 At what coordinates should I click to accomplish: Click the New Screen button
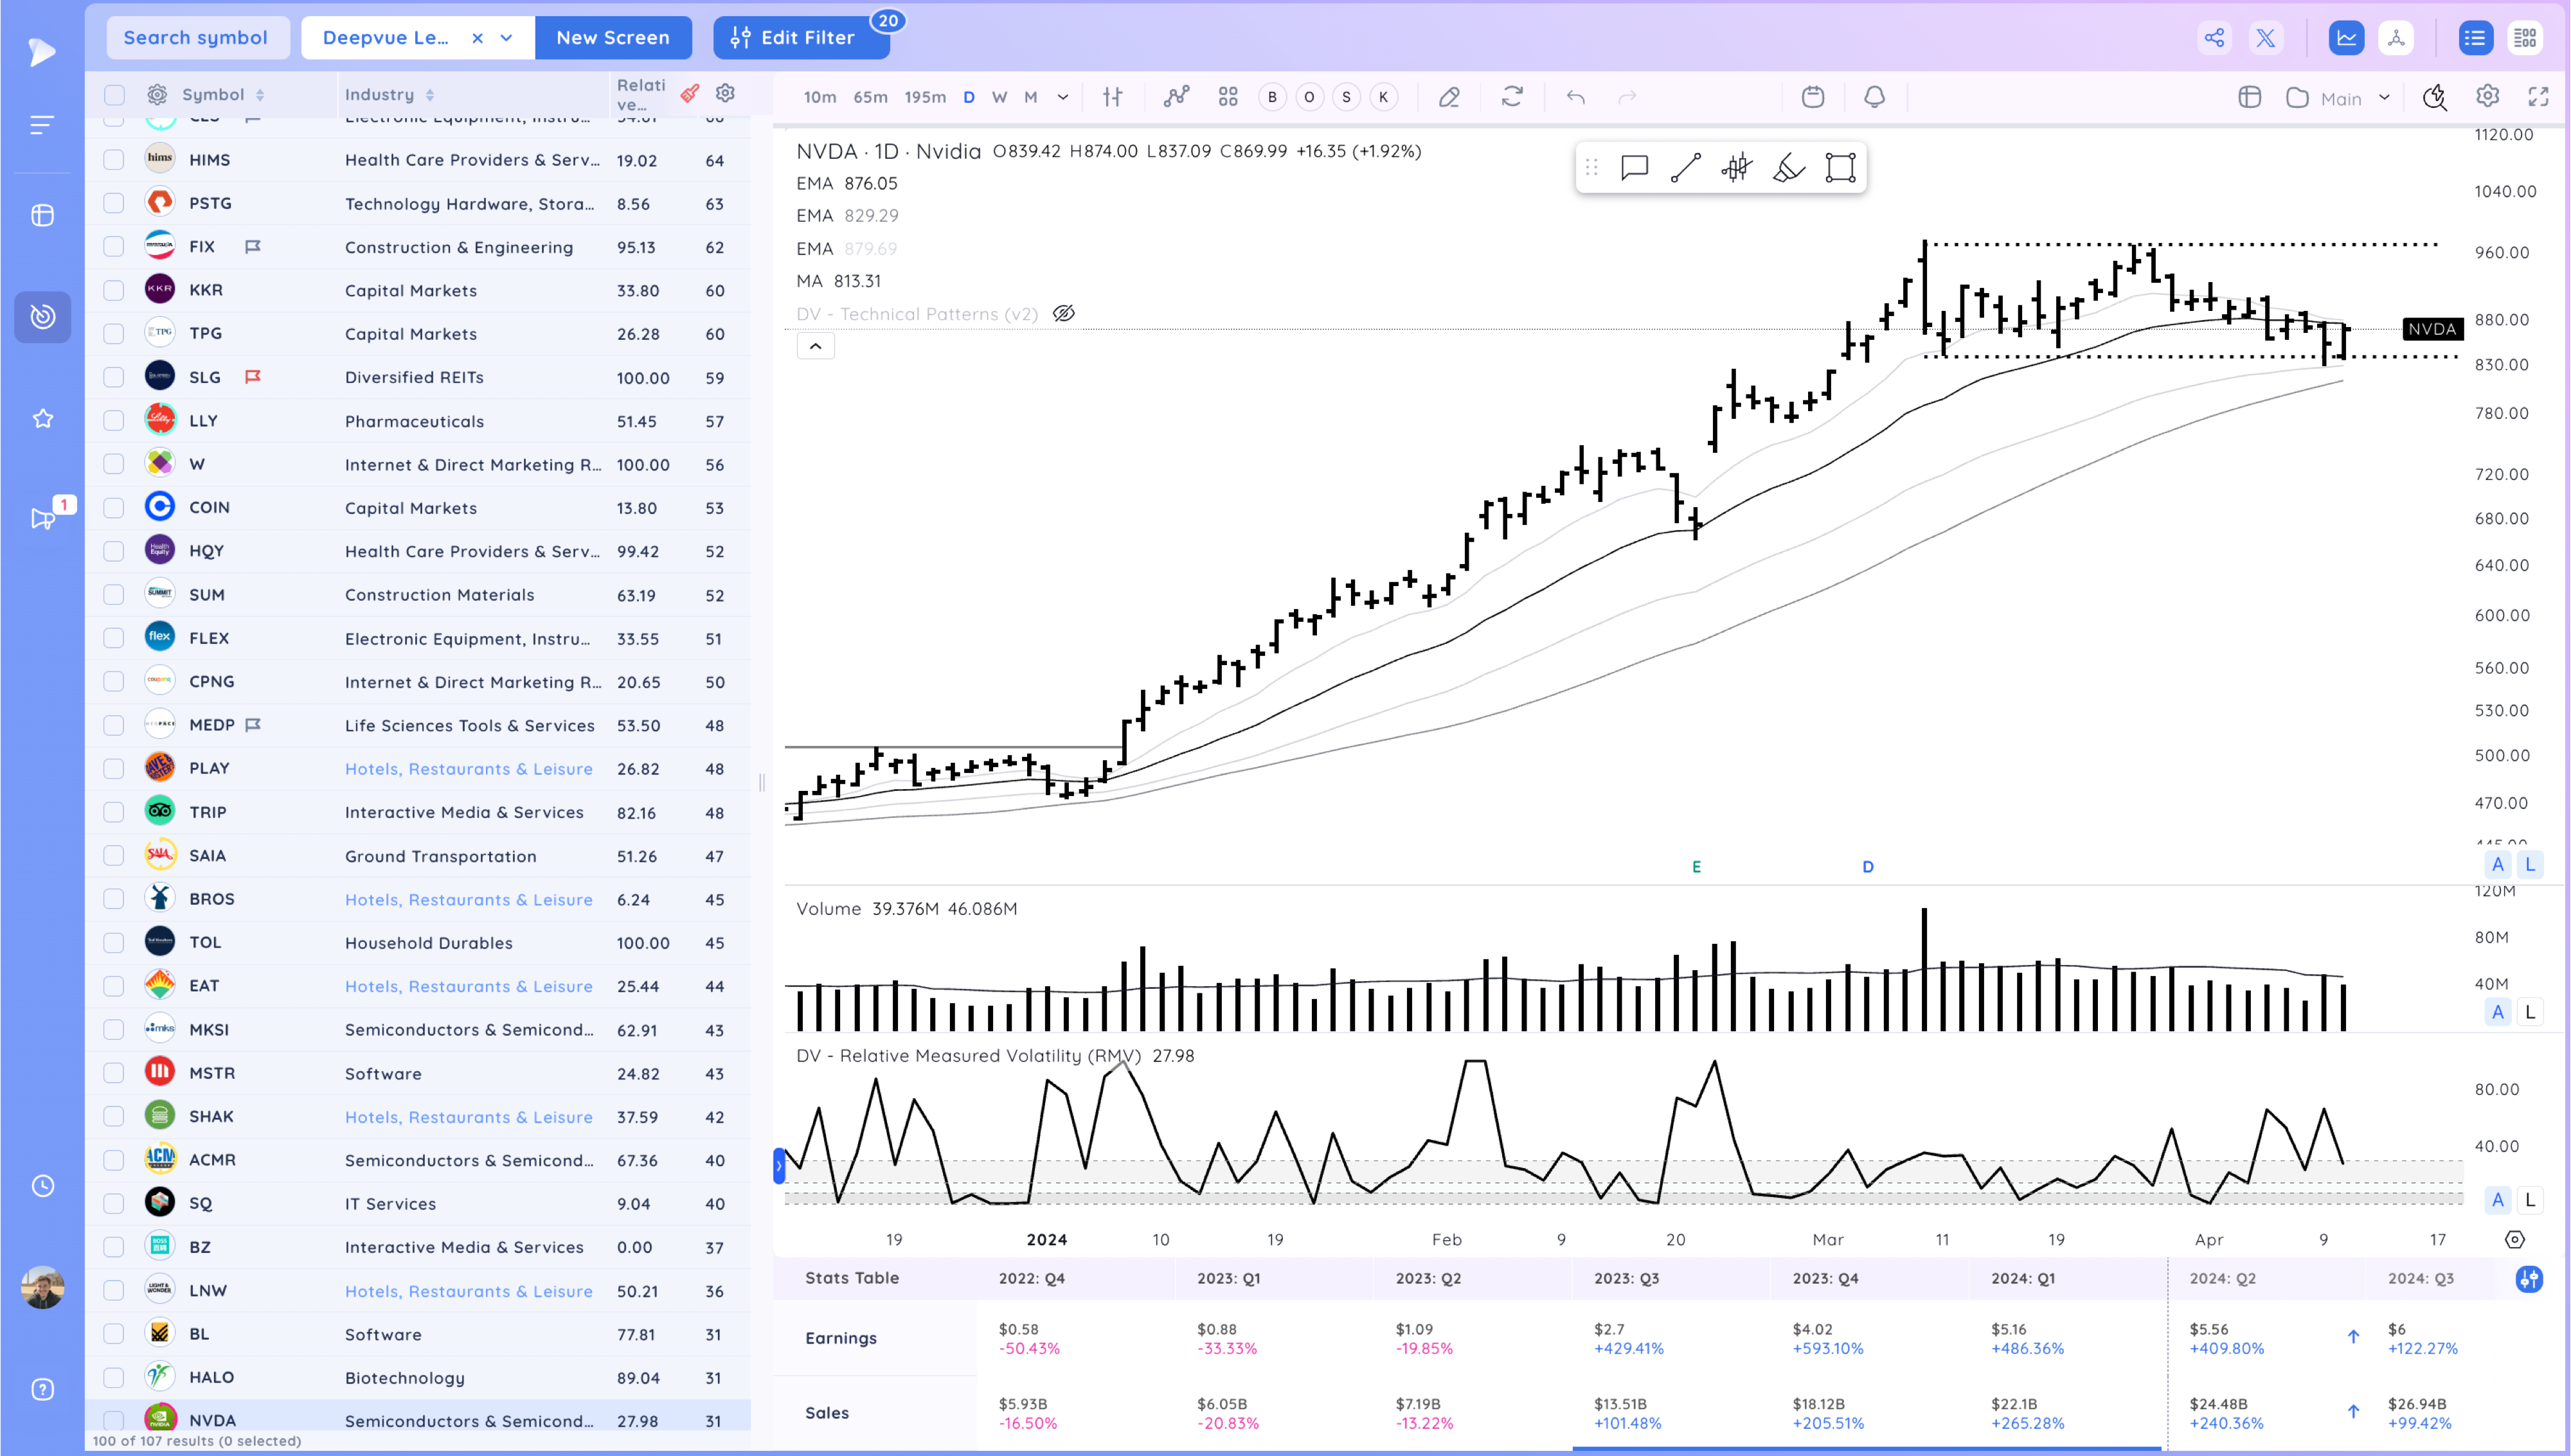pyautogui.click(x=613, y=38)
